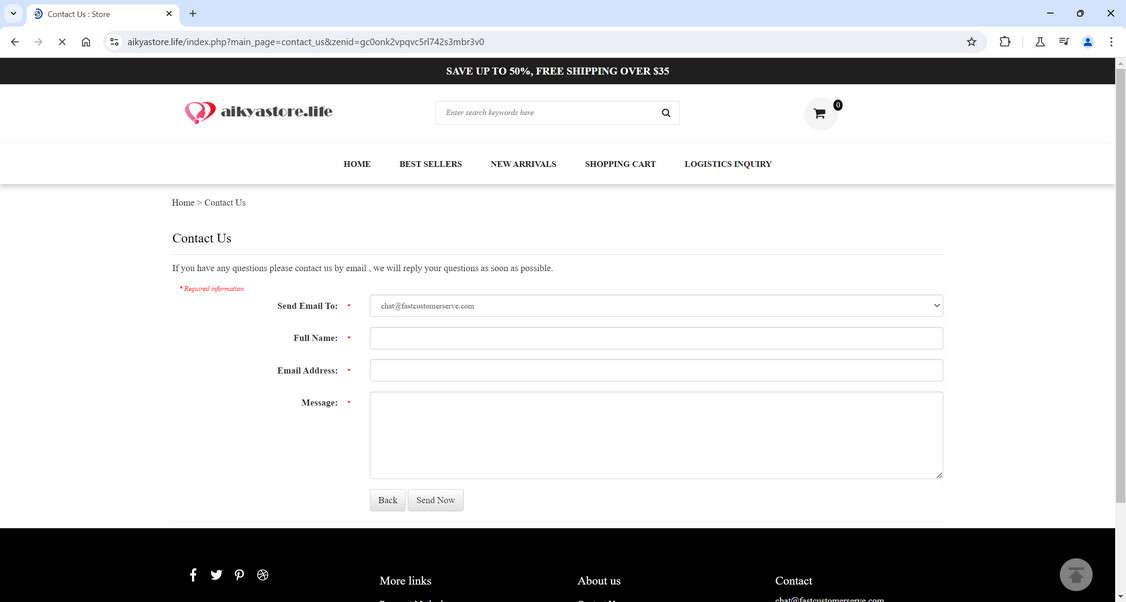View site information icon in address bar
The height and width of the screenshot is (602, 1126).
114,42
